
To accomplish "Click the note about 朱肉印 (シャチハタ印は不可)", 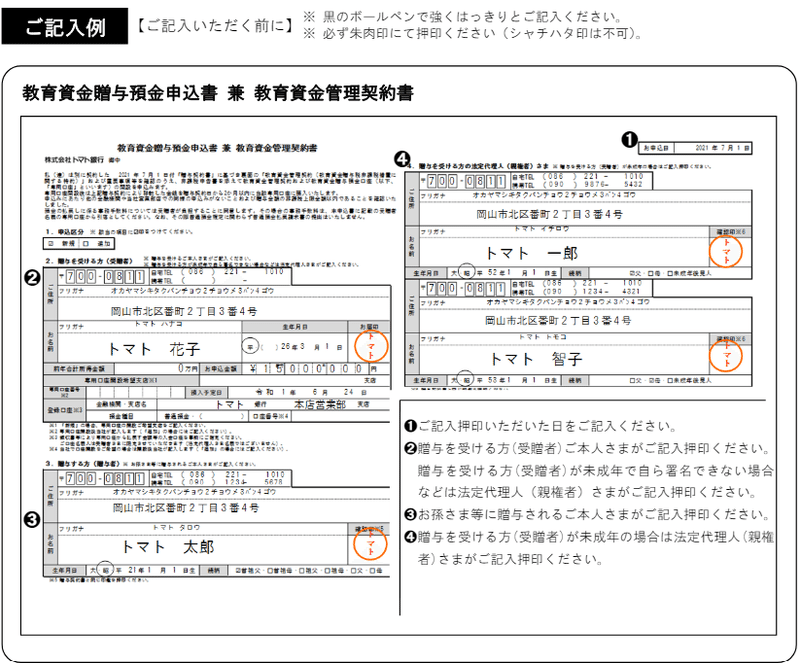I will (x=472, y=34).
